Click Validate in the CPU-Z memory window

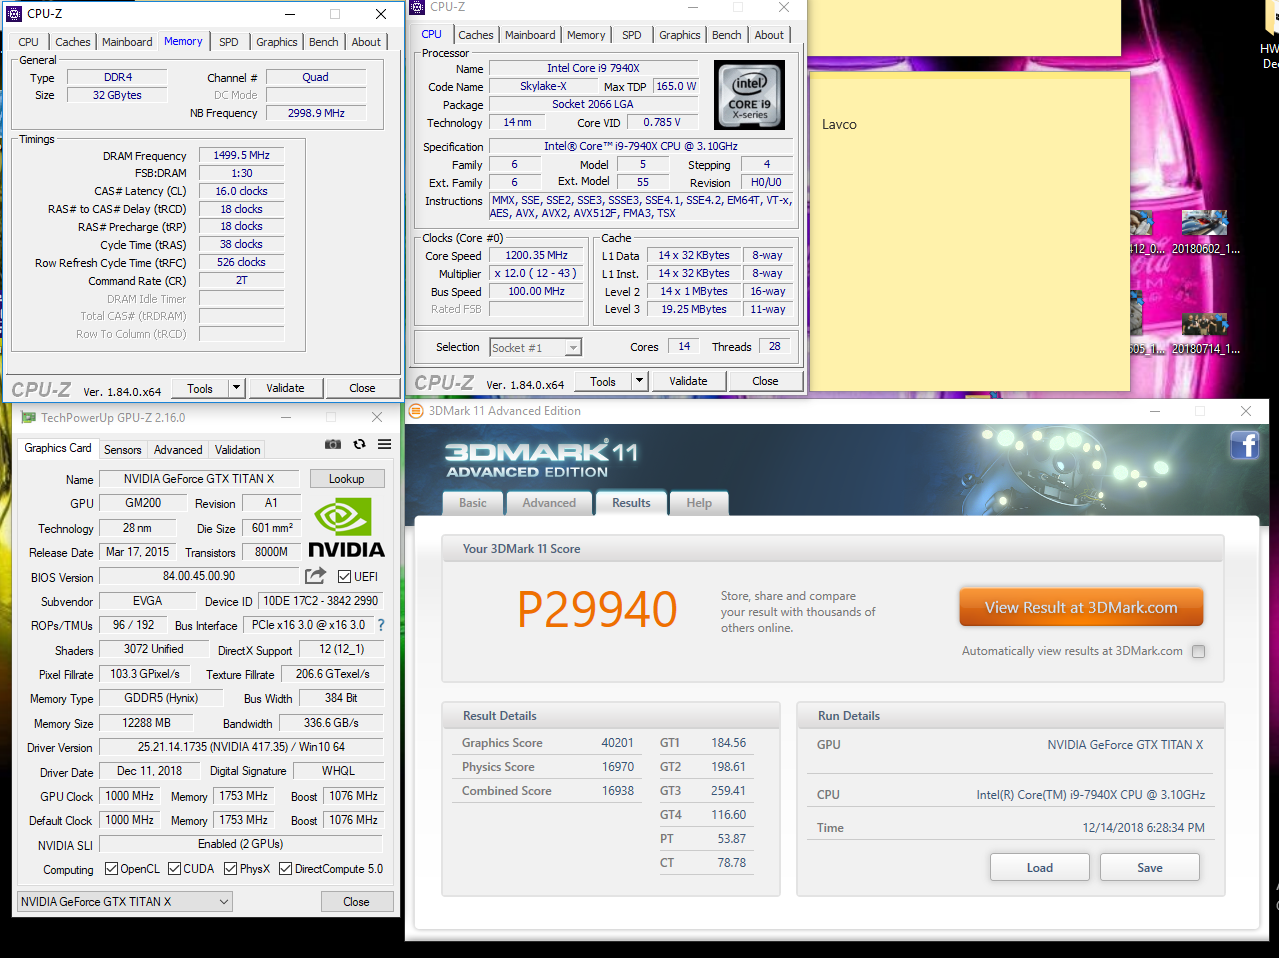click(285, 388)
